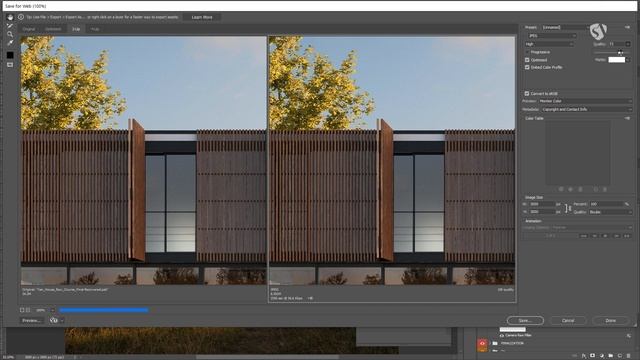Open the Color Table panel menu
Image resolution: width=640 pixels, height=360 pixels.
click(x=627, y=118)
